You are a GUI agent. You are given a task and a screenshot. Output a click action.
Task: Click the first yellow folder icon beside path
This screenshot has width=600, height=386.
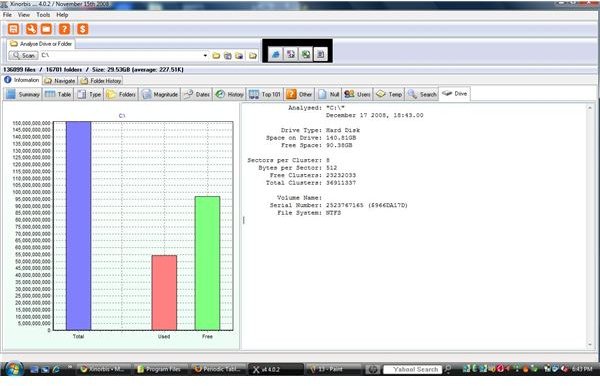click(216, 55)
